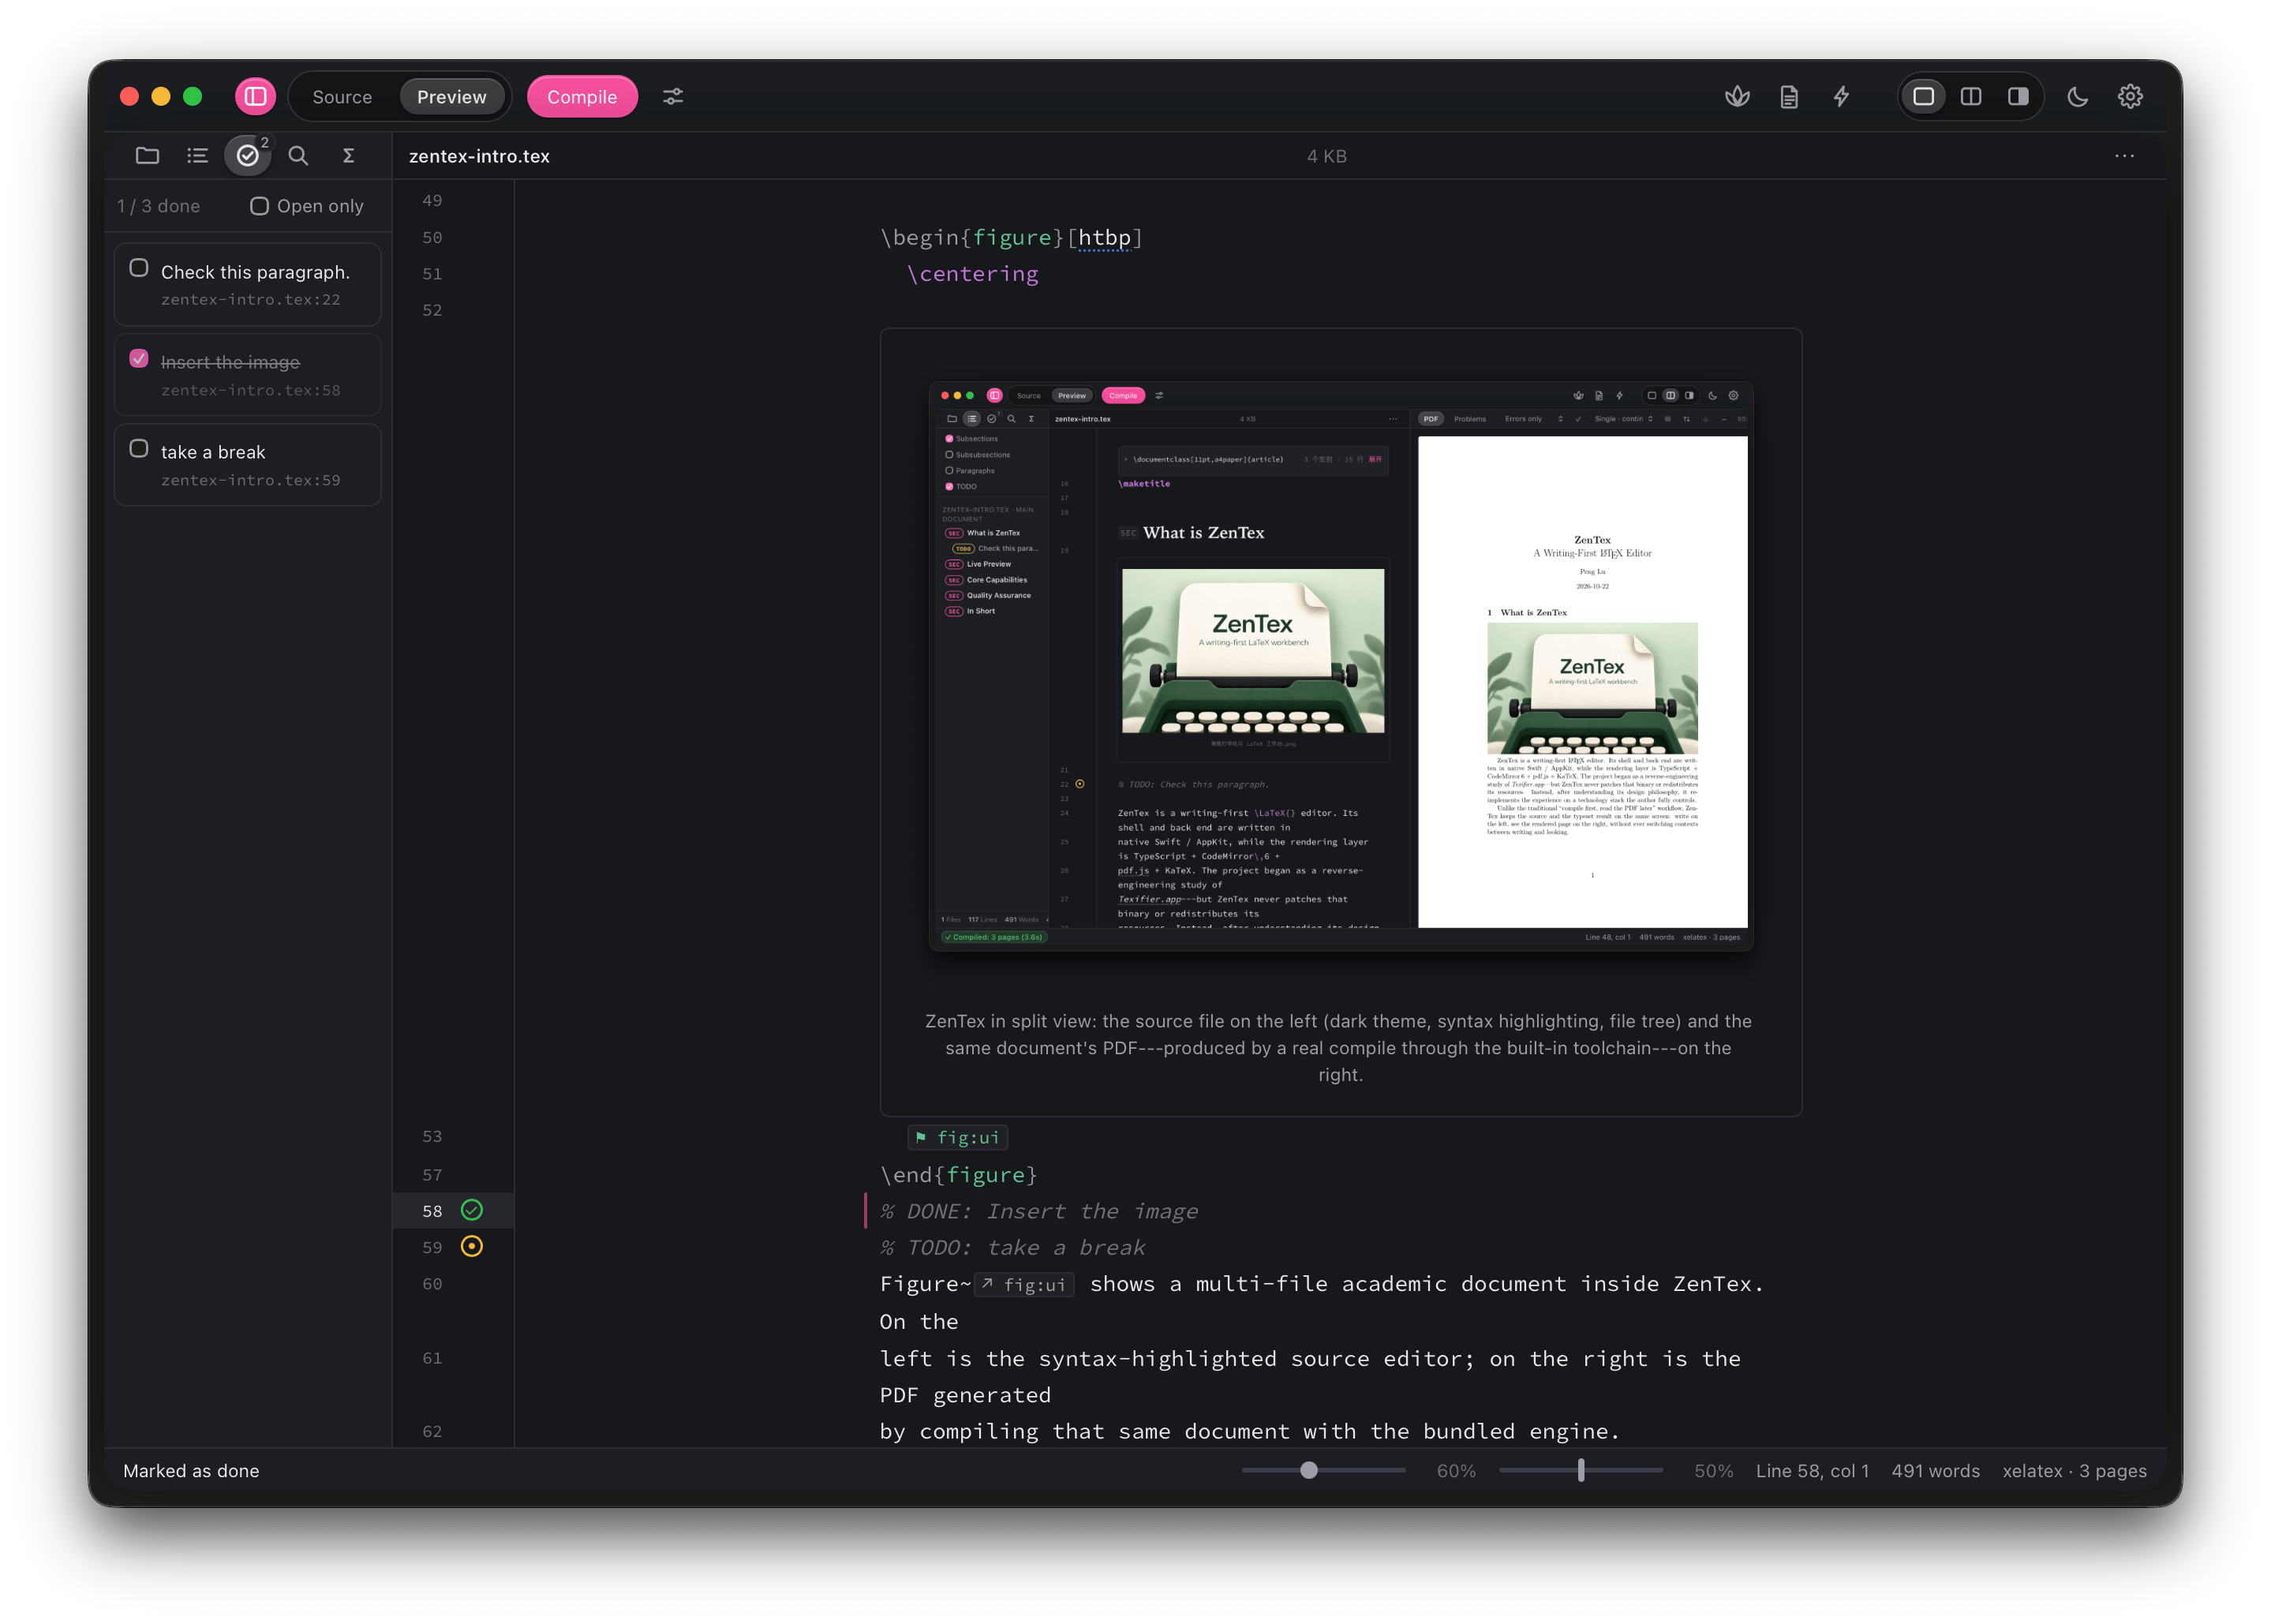The height and width of the screenshot is (1624, 2271).
Task: Open compile options sliders icon
Action: point(673,96)
